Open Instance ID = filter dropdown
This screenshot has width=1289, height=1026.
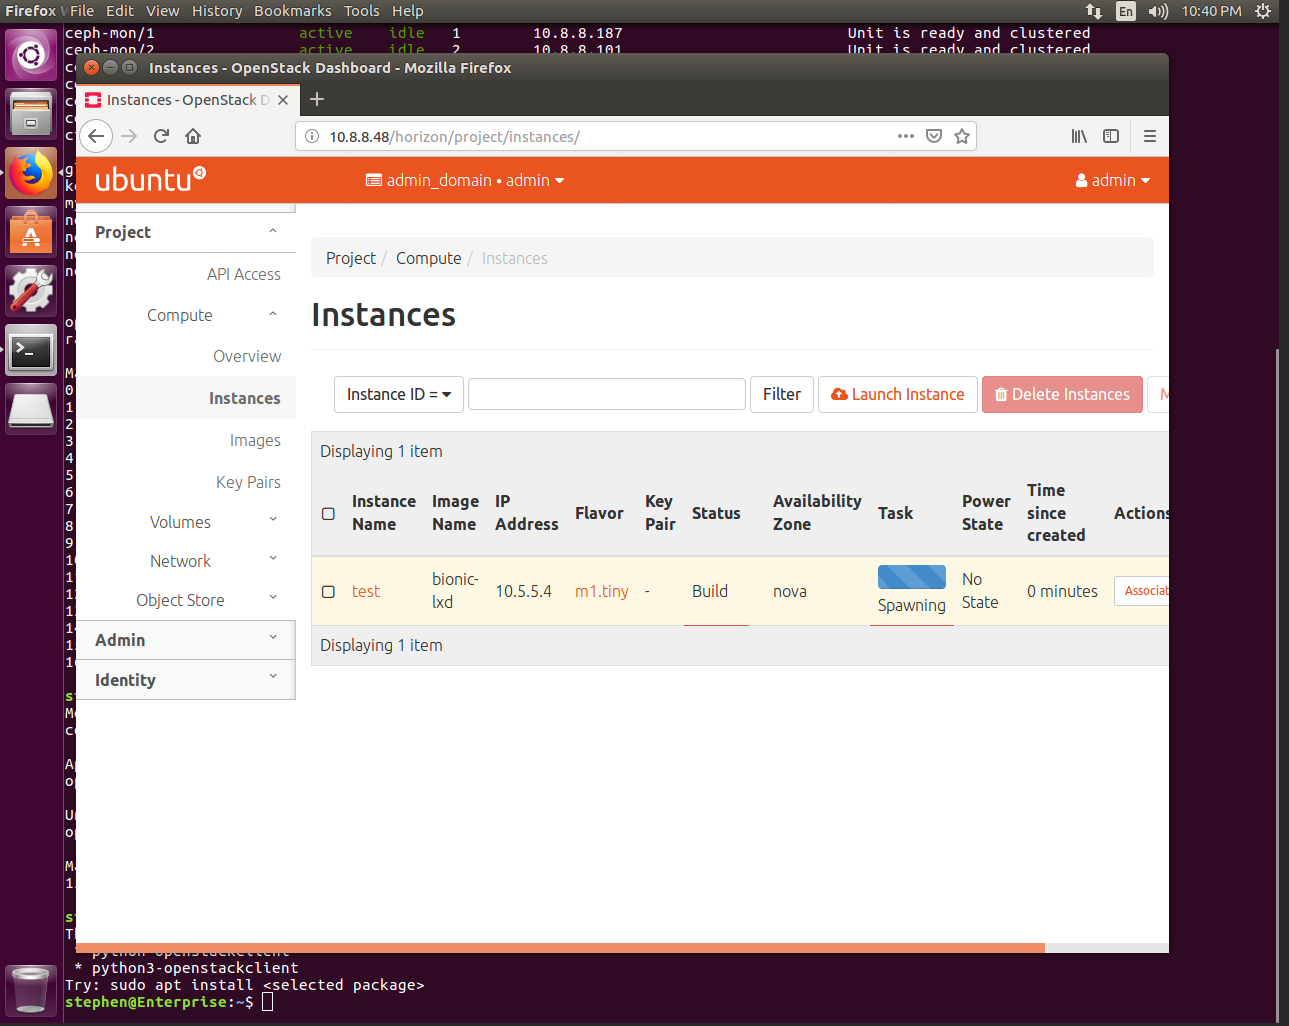[x=399, y=394]
